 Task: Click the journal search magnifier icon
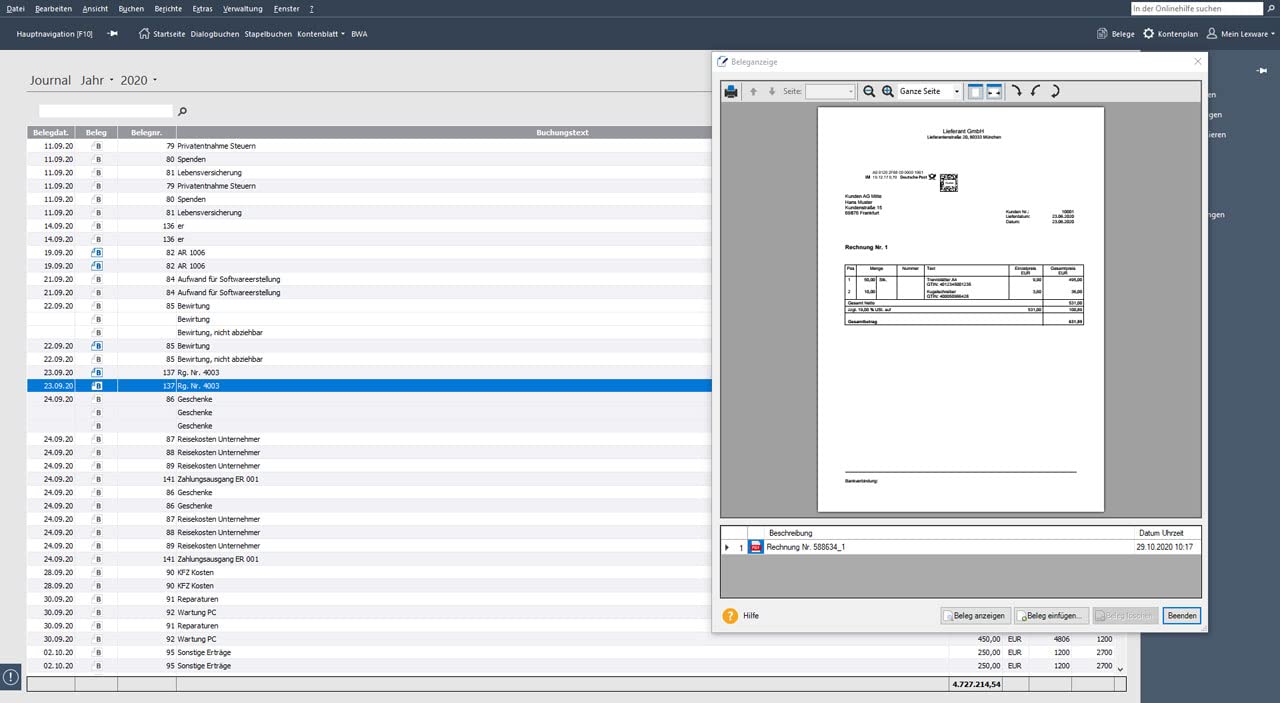tap(182, 111)
